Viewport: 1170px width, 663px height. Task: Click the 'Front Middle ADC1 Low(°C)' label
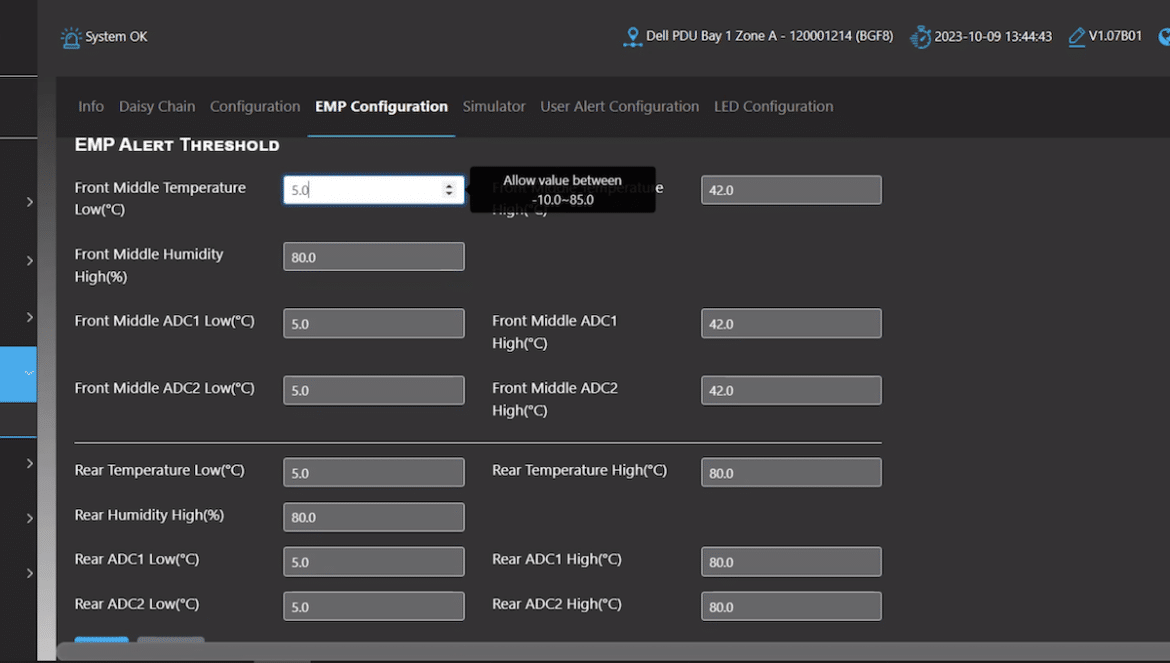coord(164,321)
